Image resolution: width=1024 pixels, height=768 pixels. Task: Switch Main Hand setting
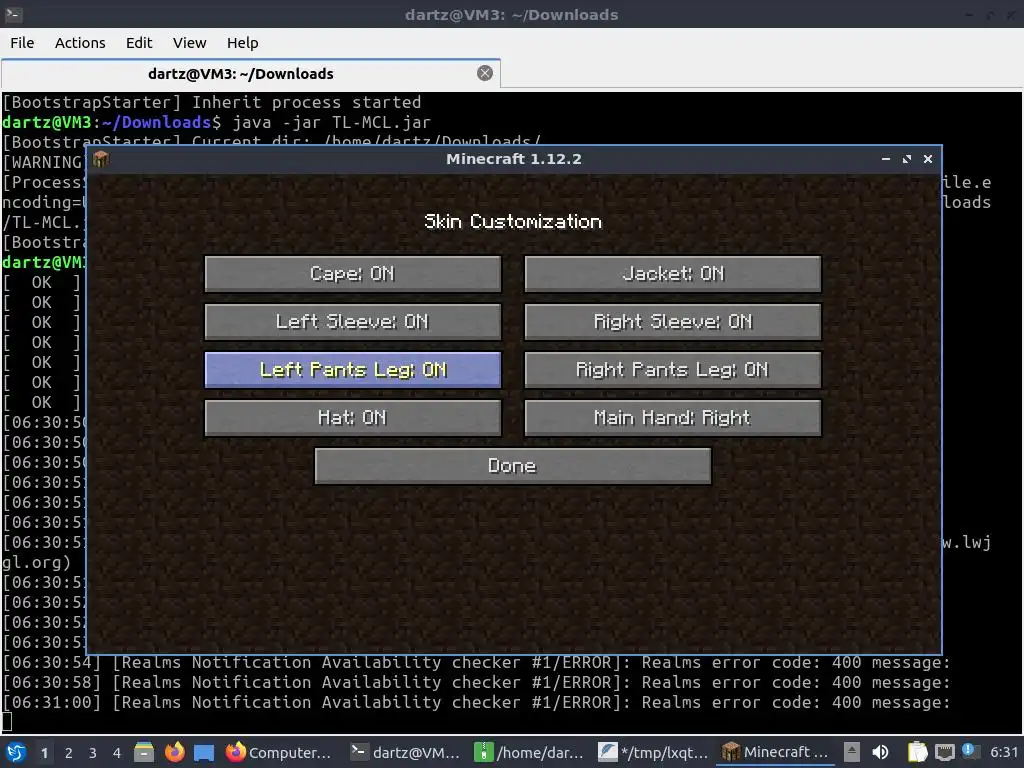[673, 417]
